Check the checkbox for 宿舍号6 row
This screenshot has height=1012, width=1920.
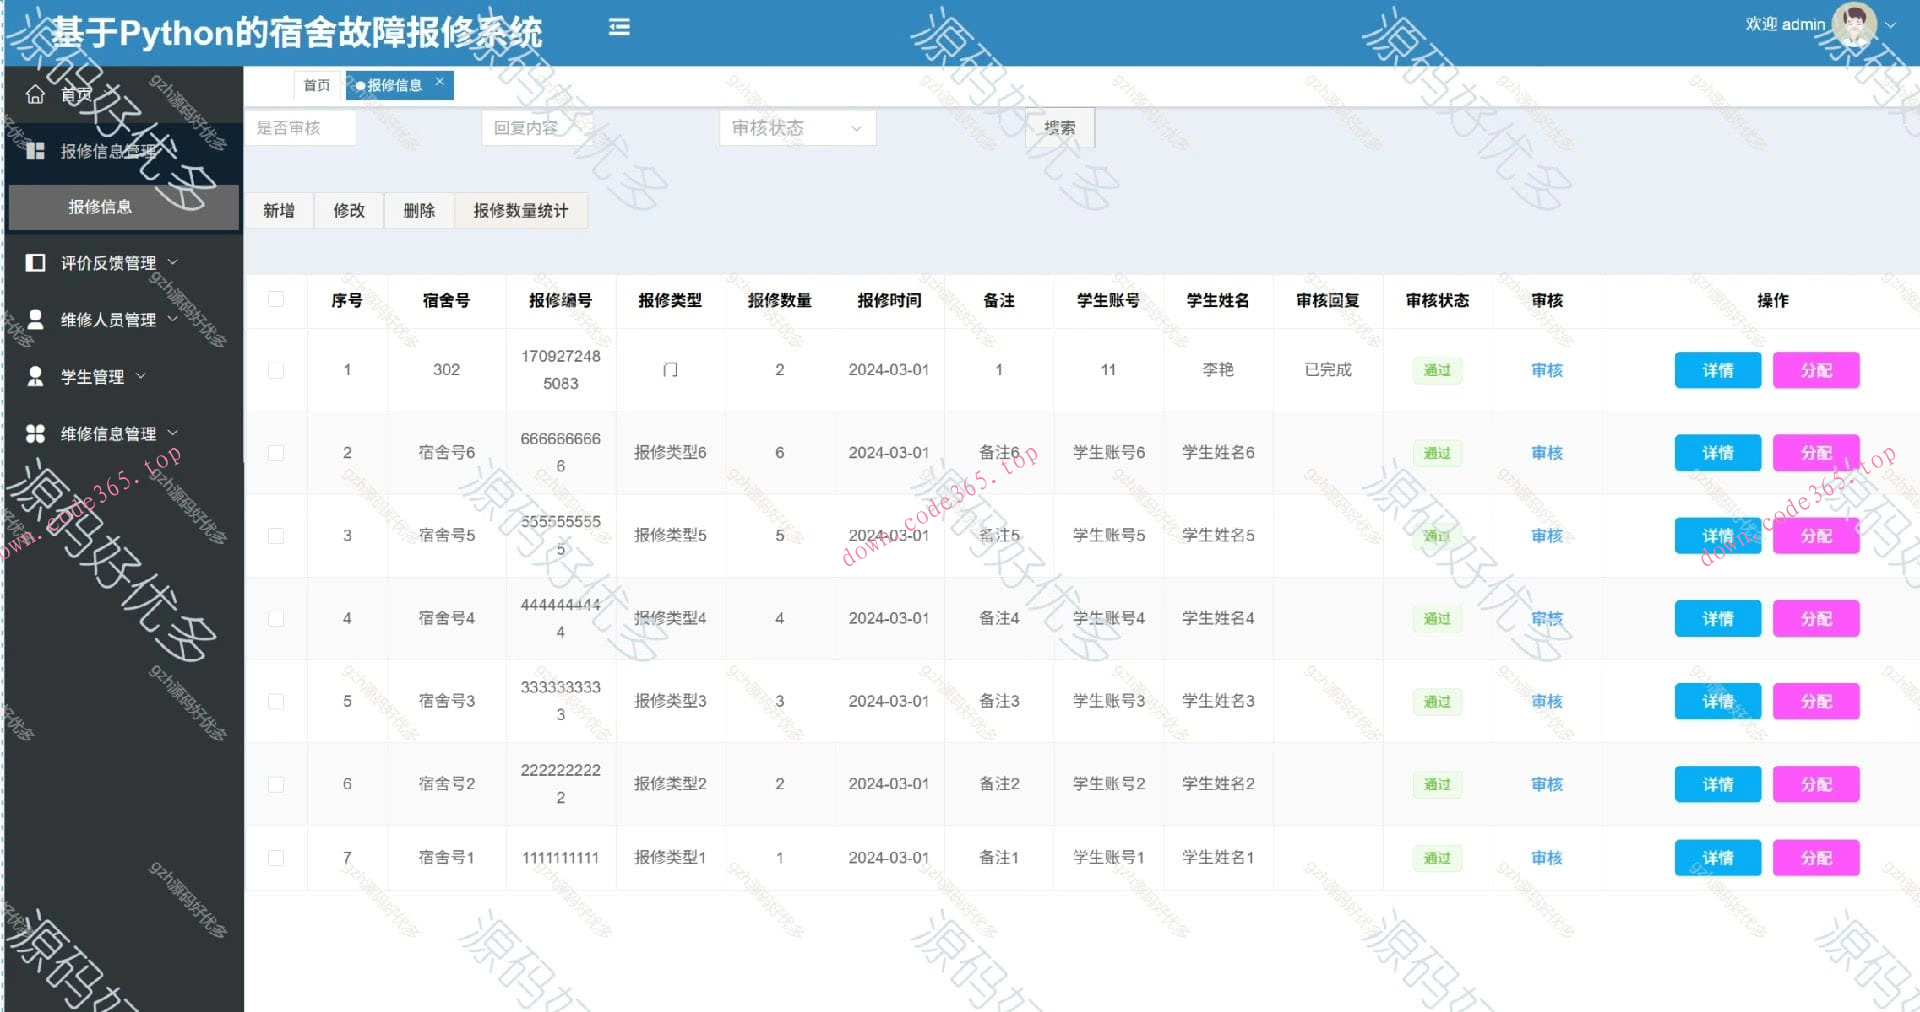click(277, 452)
